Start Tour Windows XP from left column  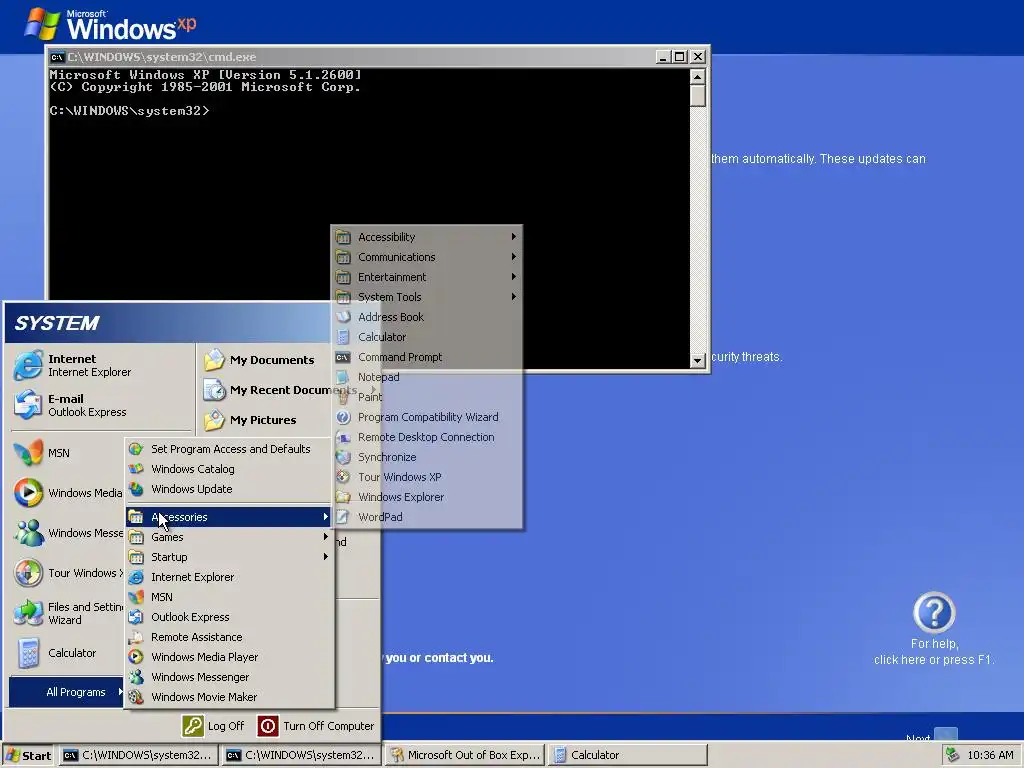(x=68, y=573)
